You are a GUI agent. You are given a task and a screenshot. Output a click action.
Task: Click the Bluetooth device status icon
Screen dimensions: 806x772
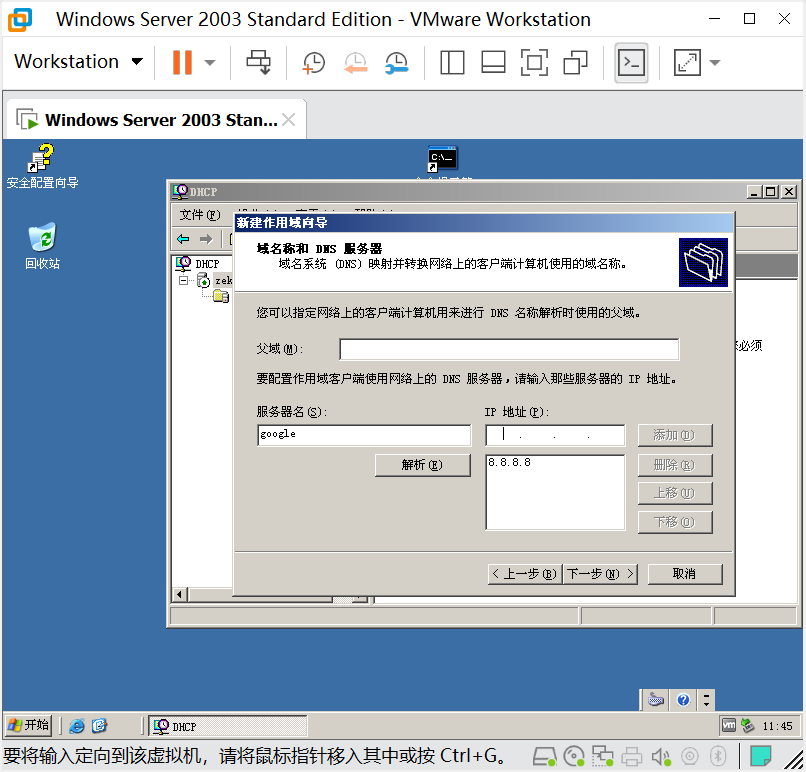pos(718,756)
